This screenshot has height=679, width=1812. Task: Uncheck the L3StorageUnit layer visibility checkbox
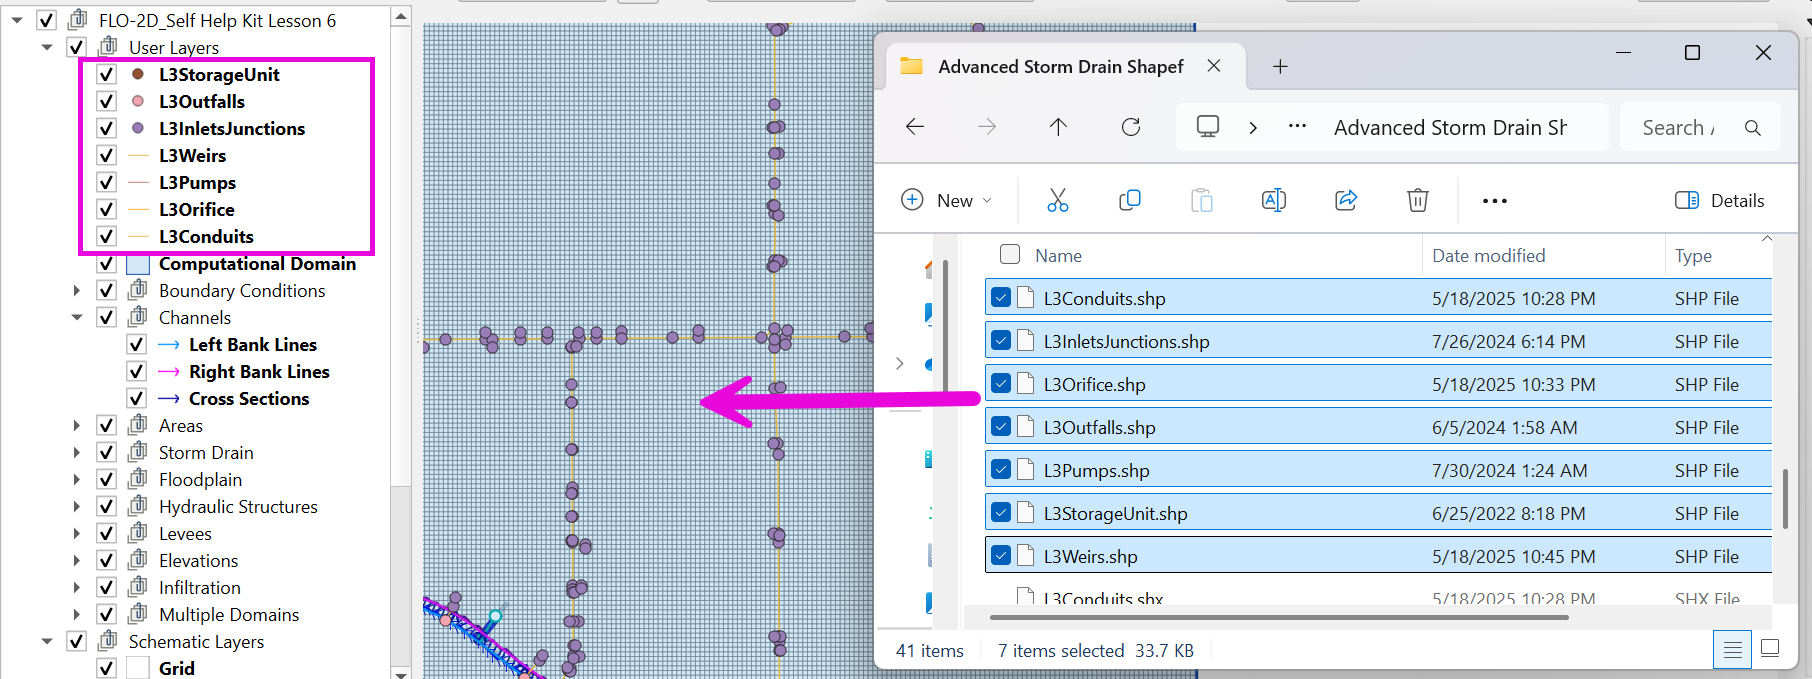tap(106, 74)
